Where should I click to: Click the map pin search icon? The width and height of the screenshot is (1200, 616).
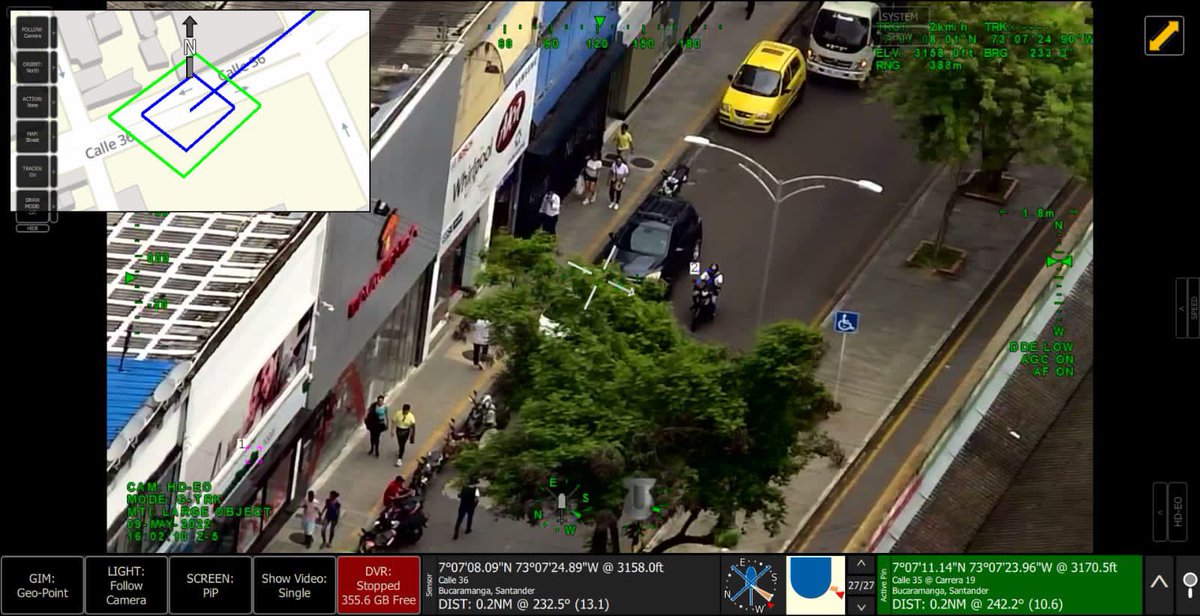tap(1188, 584)
